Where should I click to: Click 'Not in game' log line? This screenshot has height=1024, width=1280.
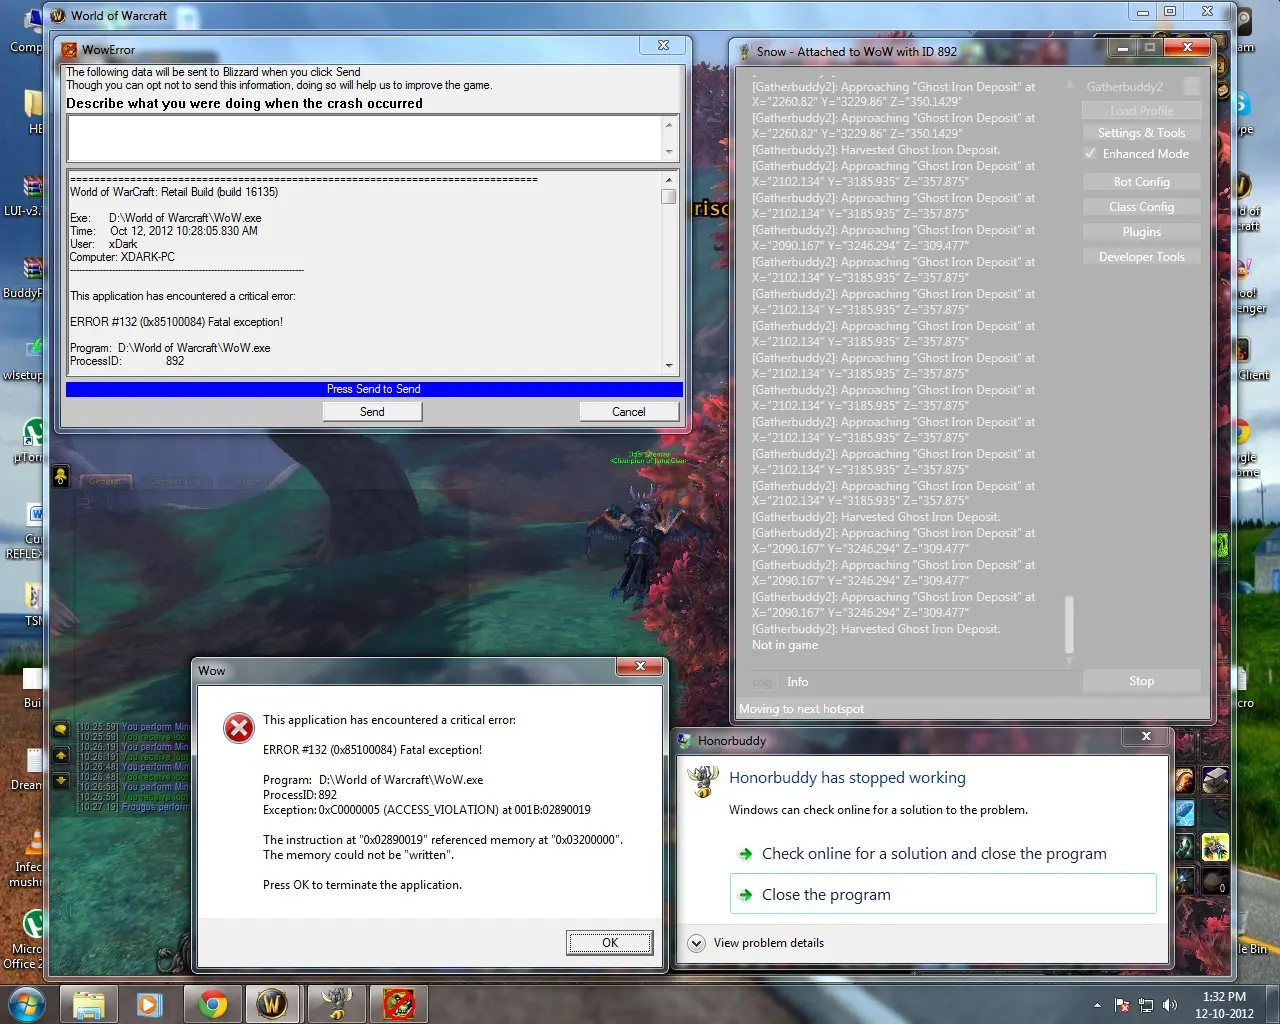[785, 645]
